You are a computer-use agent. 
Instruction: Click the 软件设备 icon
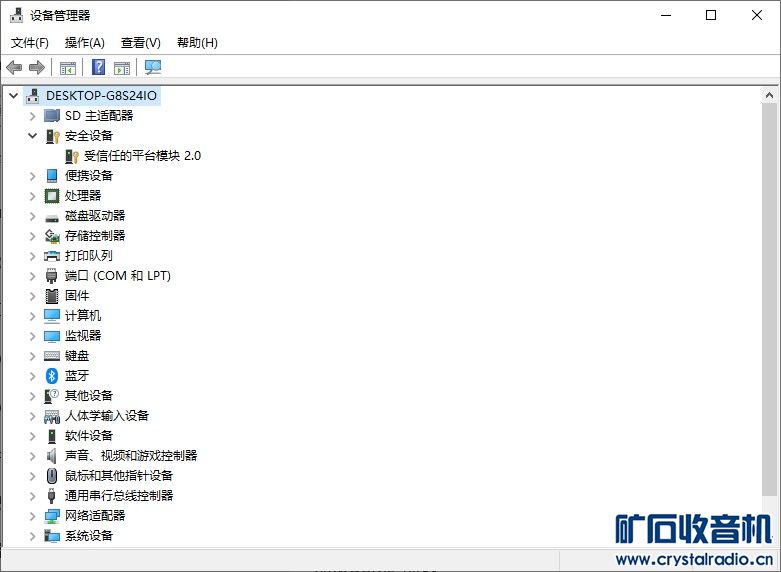pyautogui.click(x=52, y=436)
